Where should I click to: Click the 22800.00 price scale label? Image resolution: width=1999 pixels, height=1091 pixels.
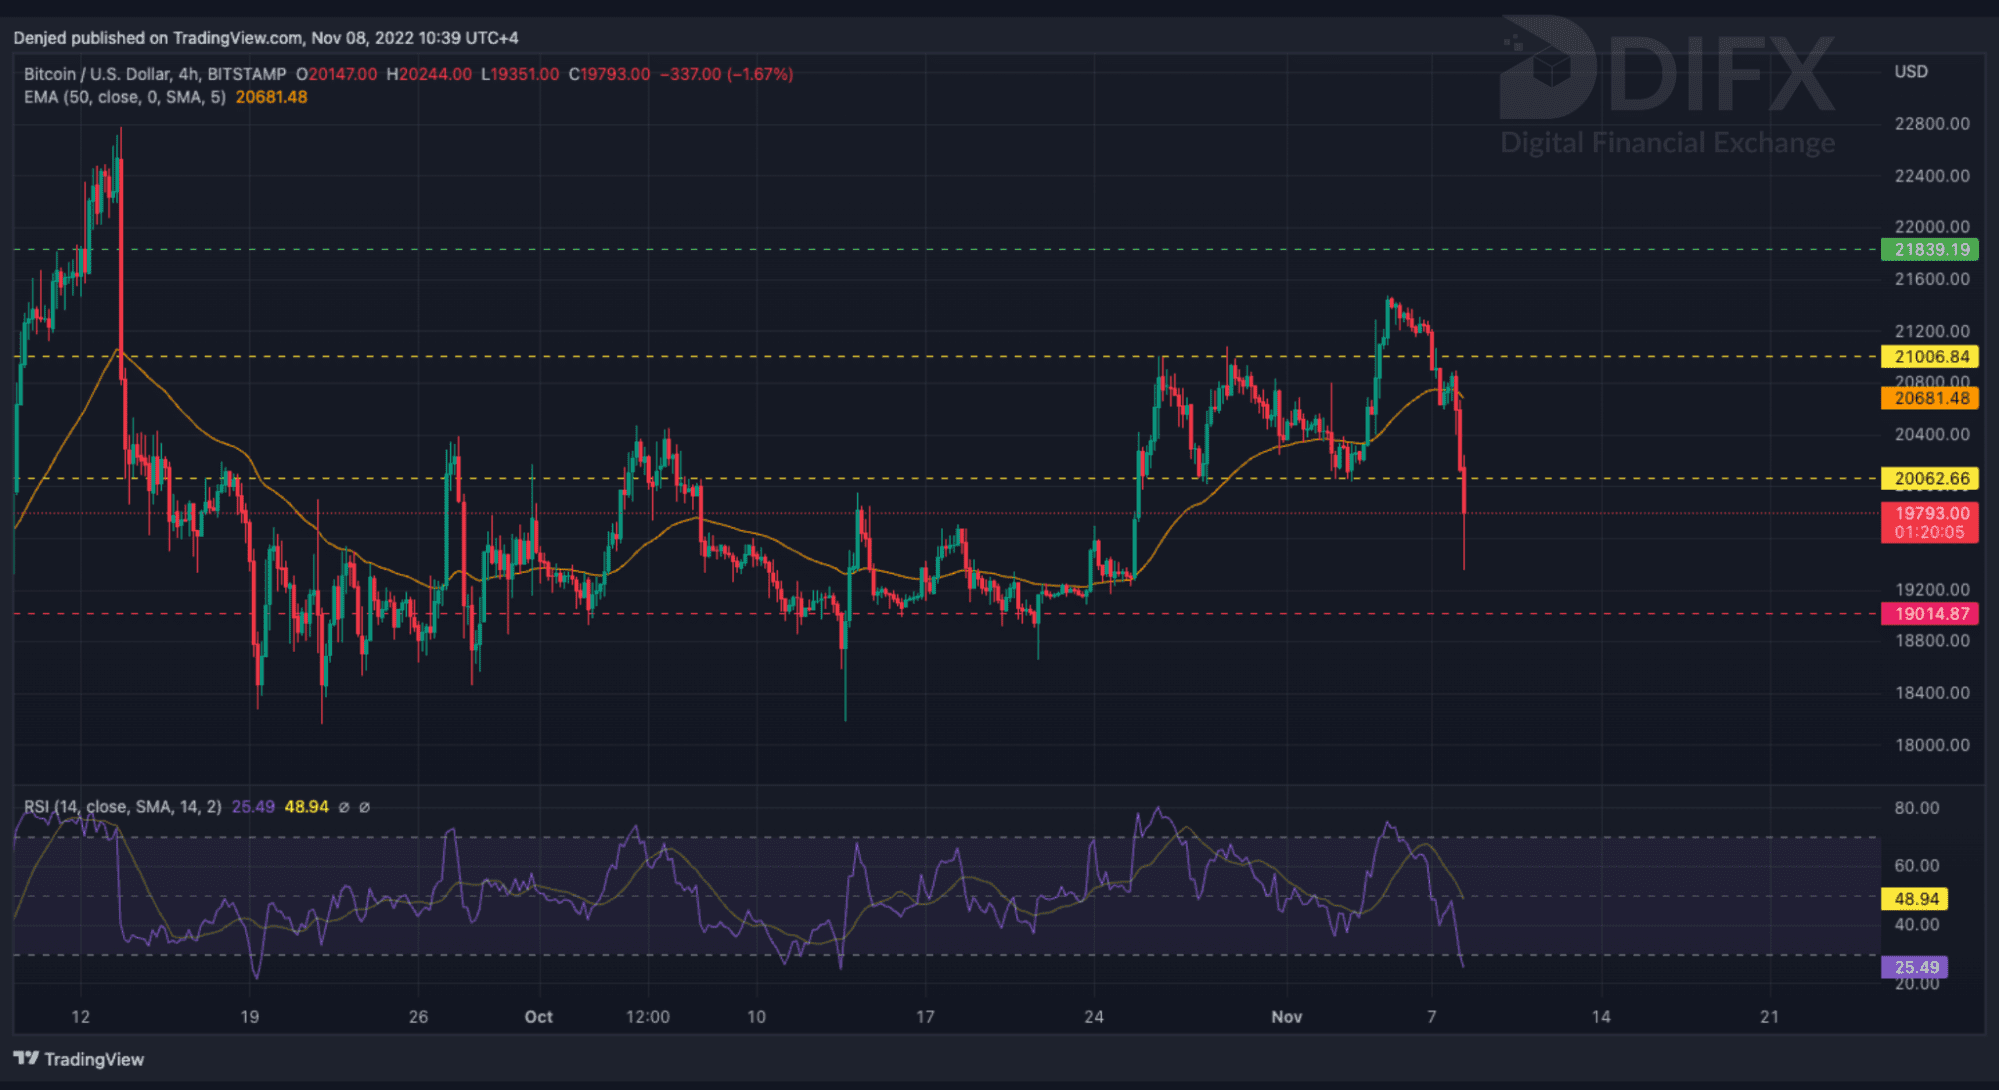click(x=1931, y=124)
